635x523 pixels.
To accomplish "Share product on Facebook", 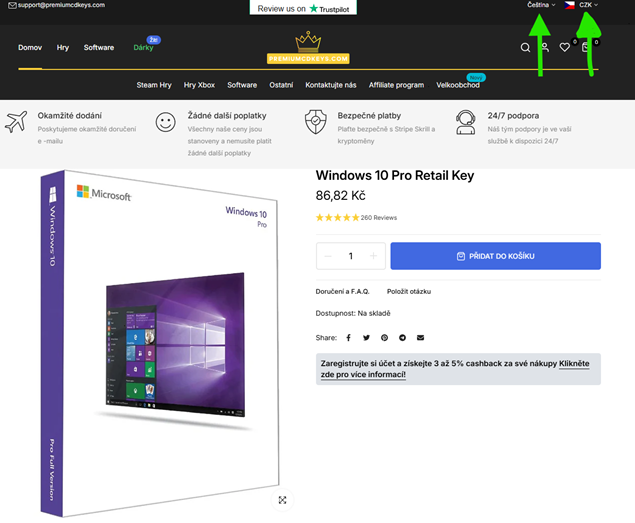I will click(x=348, y=337).
